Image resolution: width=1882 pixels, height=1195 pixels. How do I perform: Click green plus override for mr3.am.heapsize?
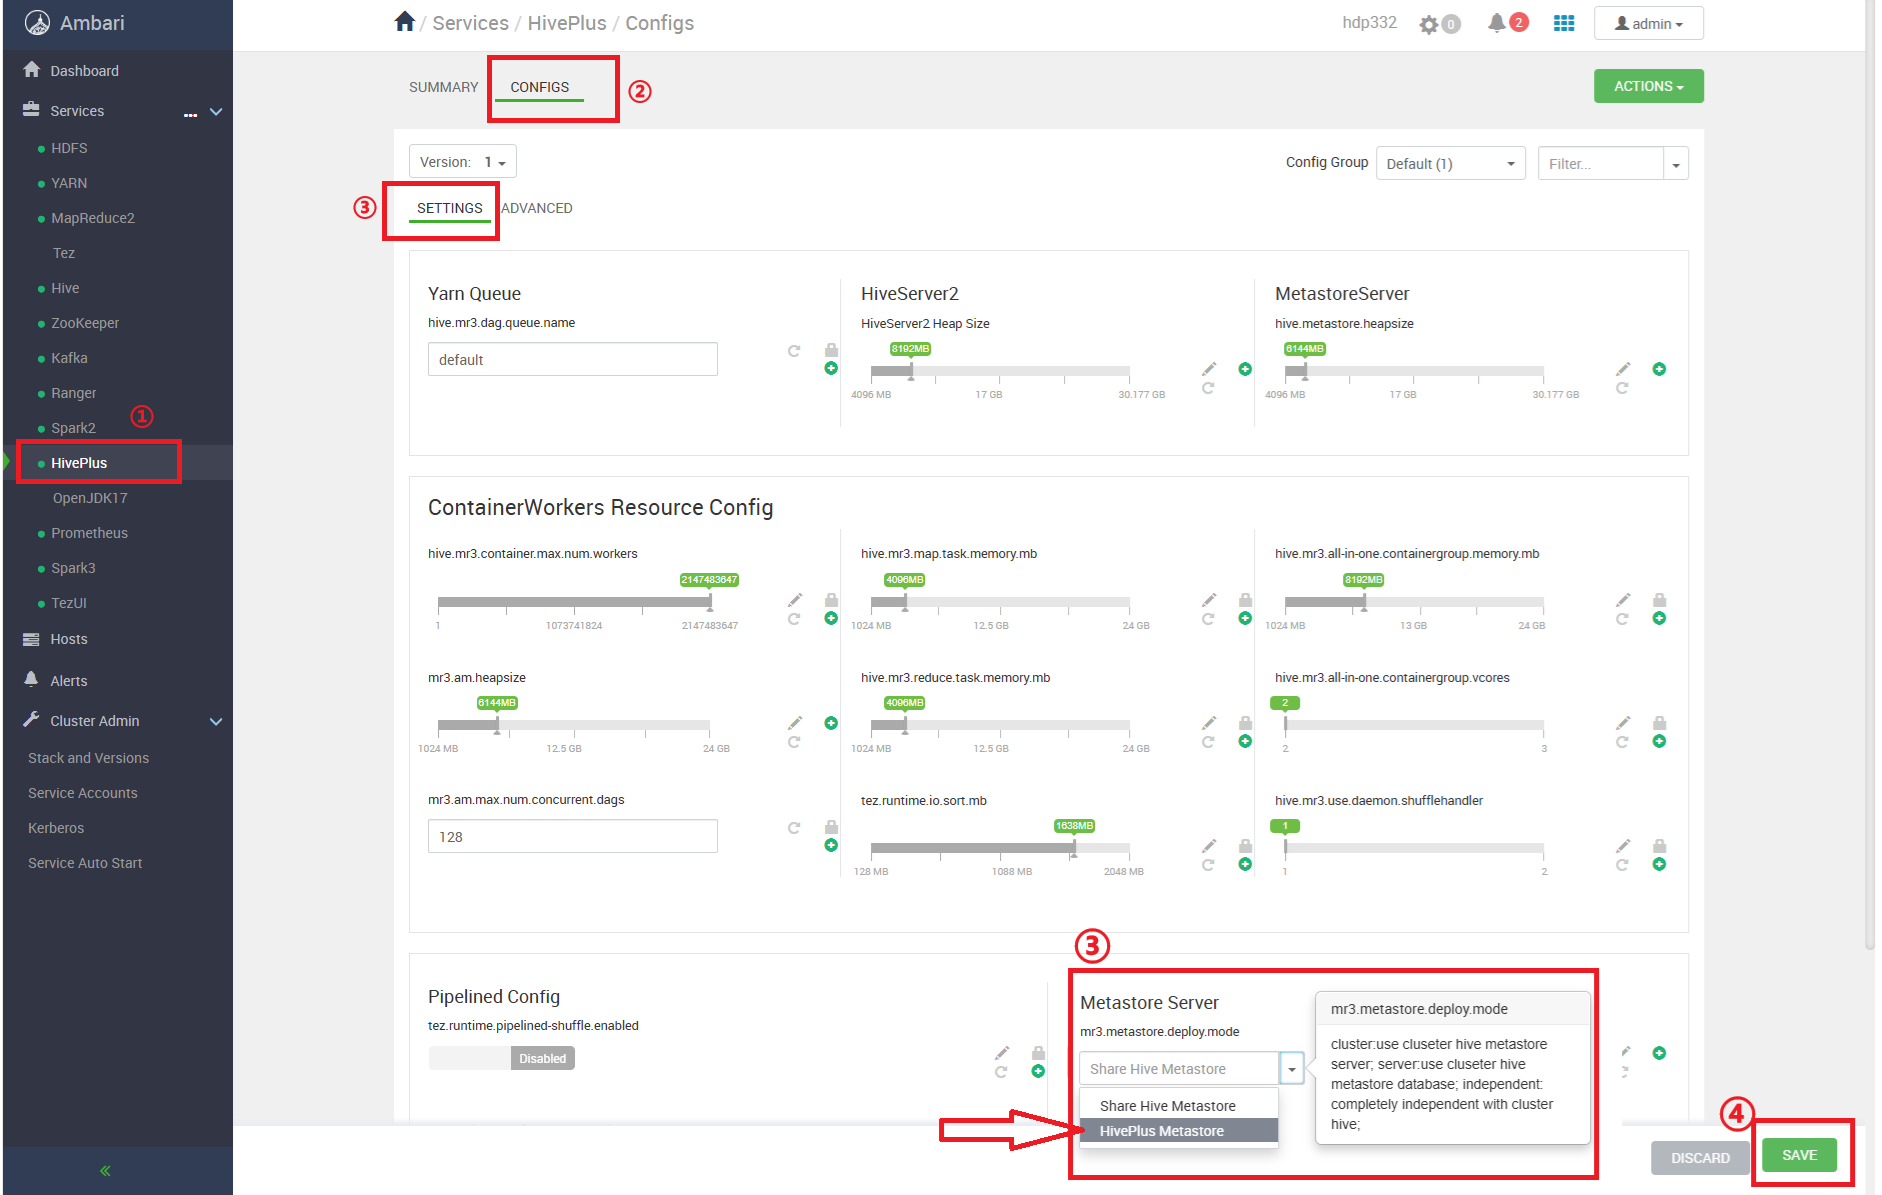(x=831, y=723)
